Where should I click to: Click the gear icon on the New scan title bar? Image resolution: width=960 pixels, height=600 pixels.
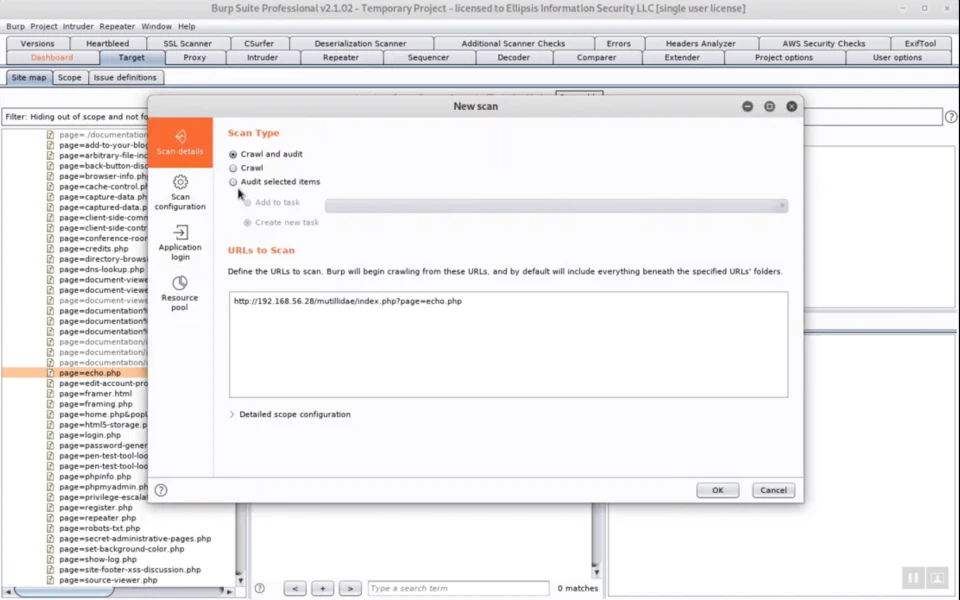pyautogui.click(x=769, y=106)
